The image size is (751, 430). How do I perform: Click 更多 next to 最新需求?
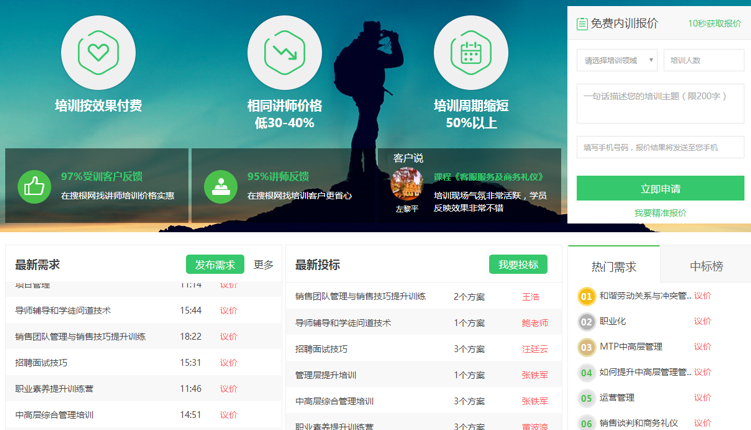[x=264, y=265]
